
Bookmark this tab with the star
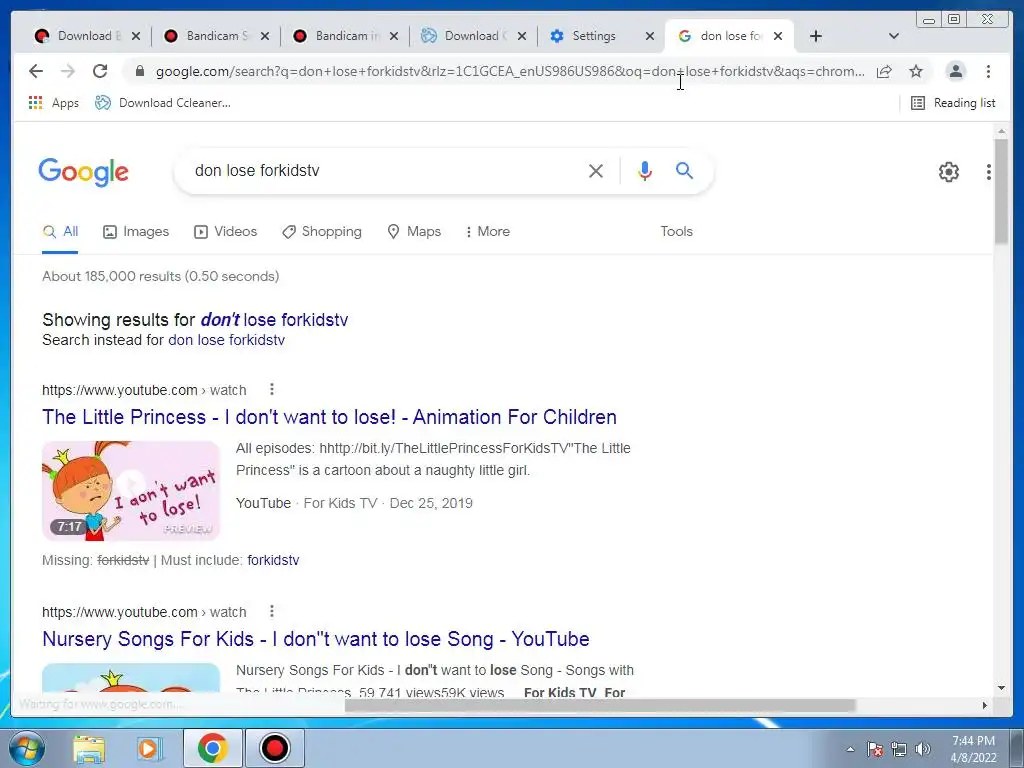pyautogui.click(x=916, y=71)
